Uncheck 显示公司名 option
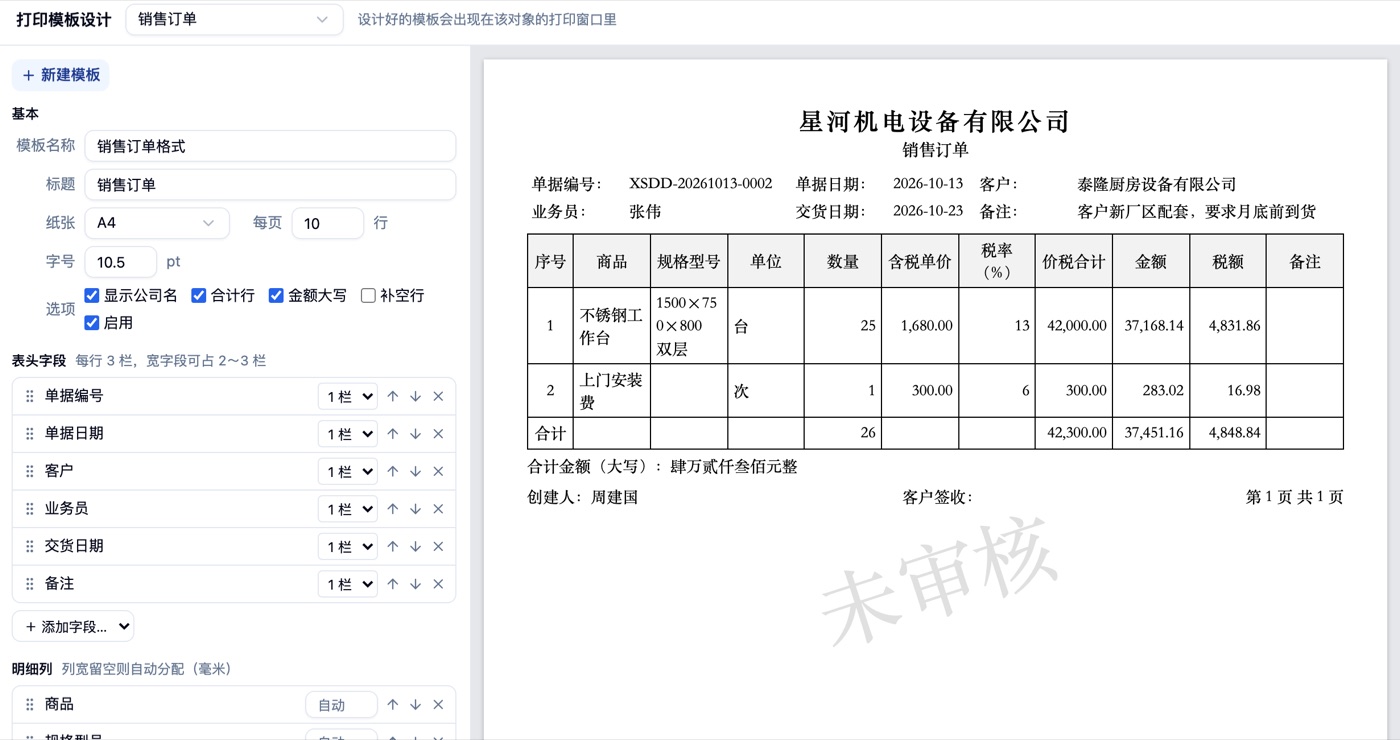This screenshot has height=740, width=1400. click(92, 296)
